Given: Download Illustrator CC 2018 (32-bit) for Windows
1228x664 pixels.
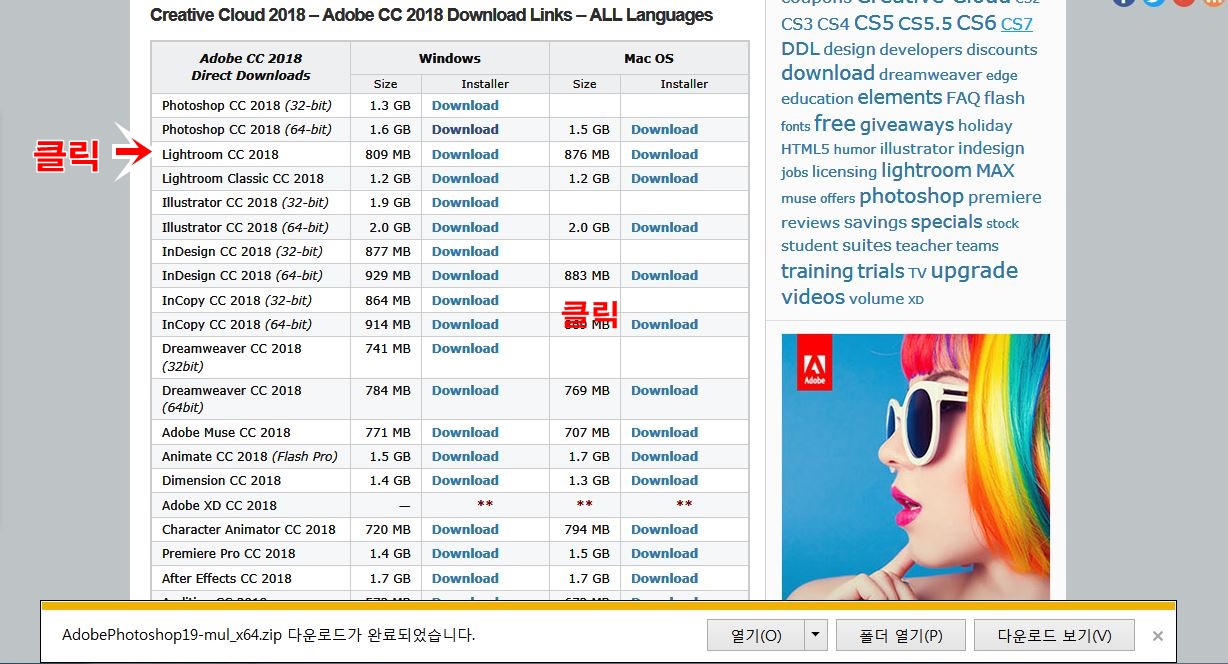Looking at the screenshot, I should [x=465, y=202].
